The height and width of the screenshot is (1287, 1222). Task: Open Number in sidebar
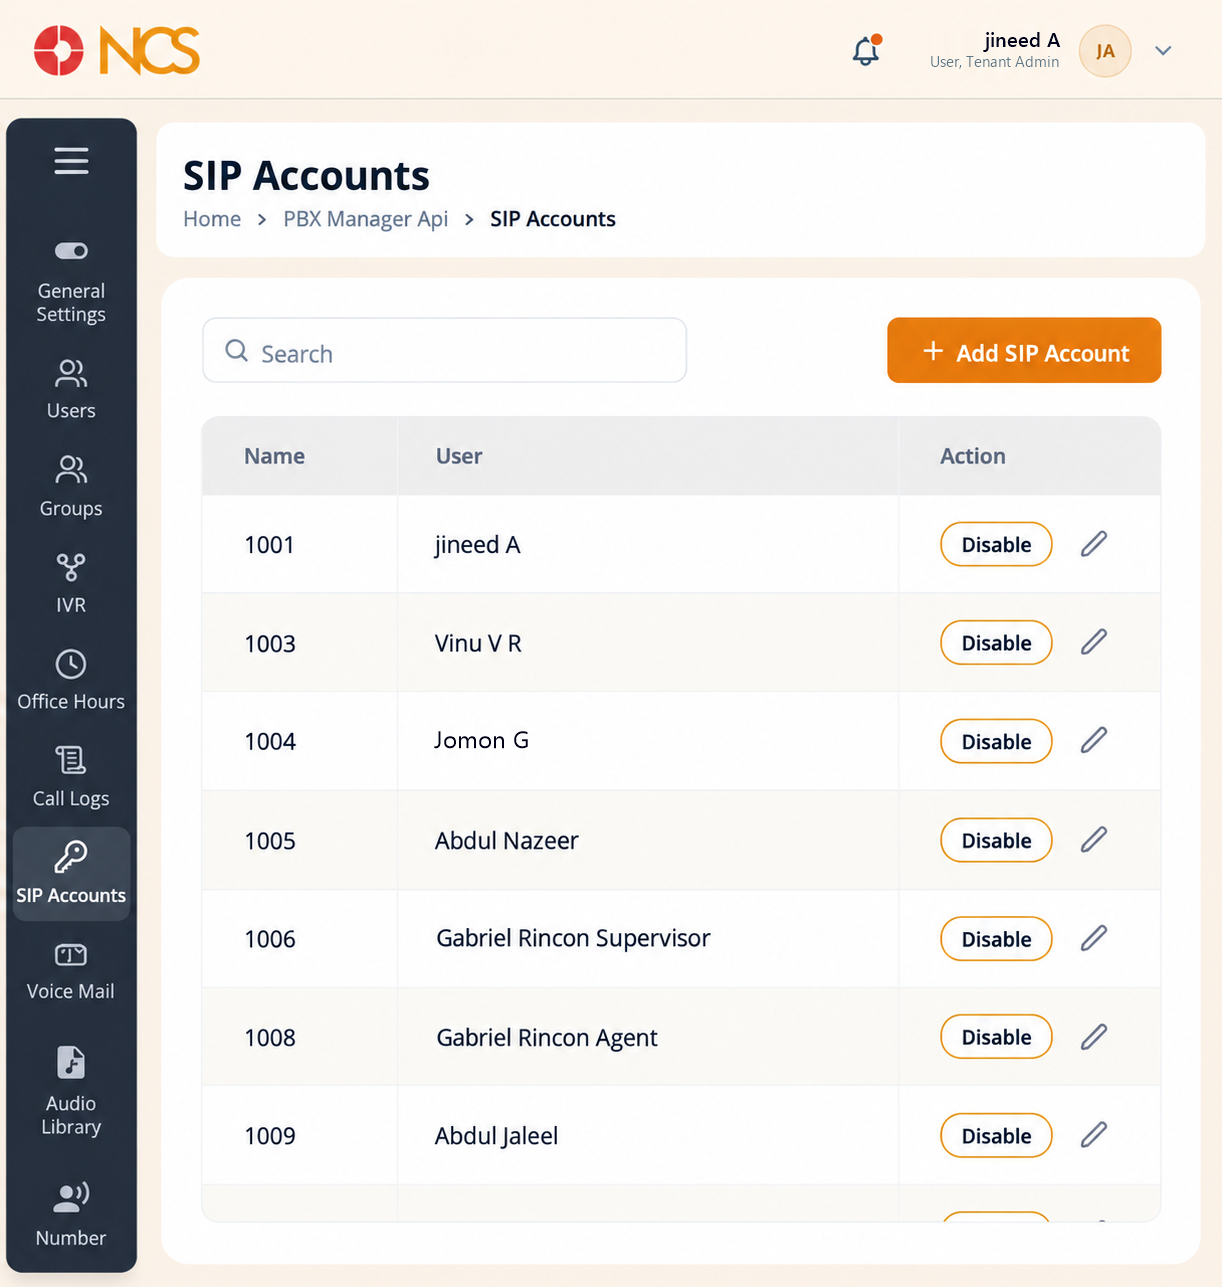71,1214
